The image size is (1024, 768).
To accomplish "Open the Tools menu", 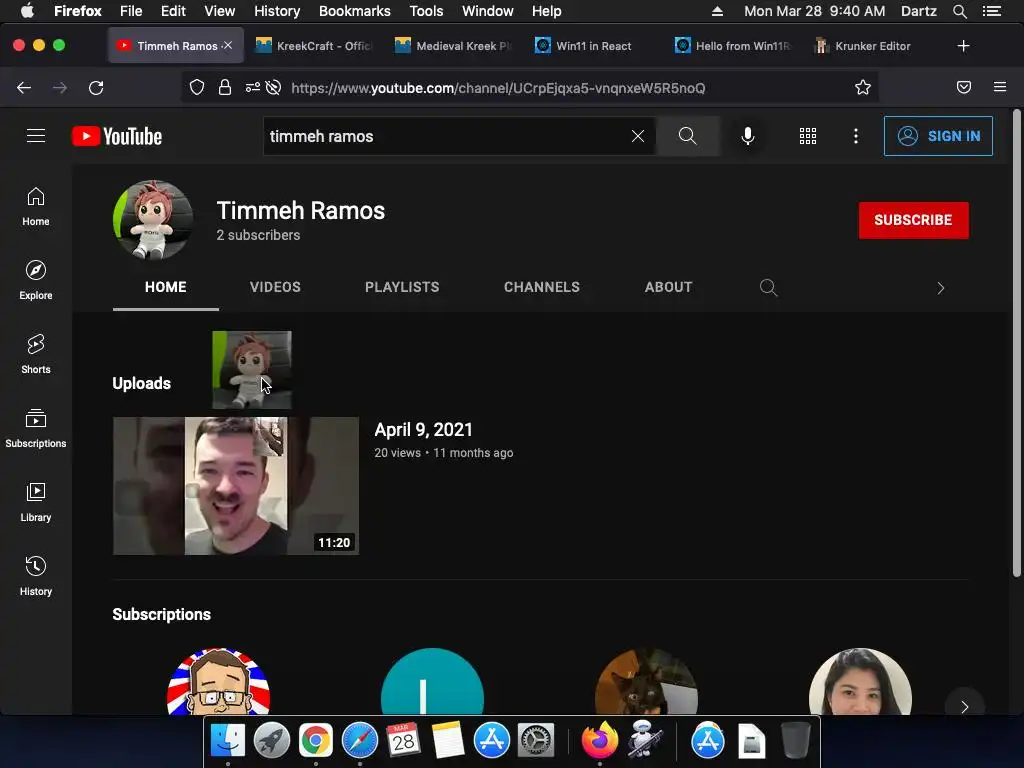I will click(x=426, y=11).
